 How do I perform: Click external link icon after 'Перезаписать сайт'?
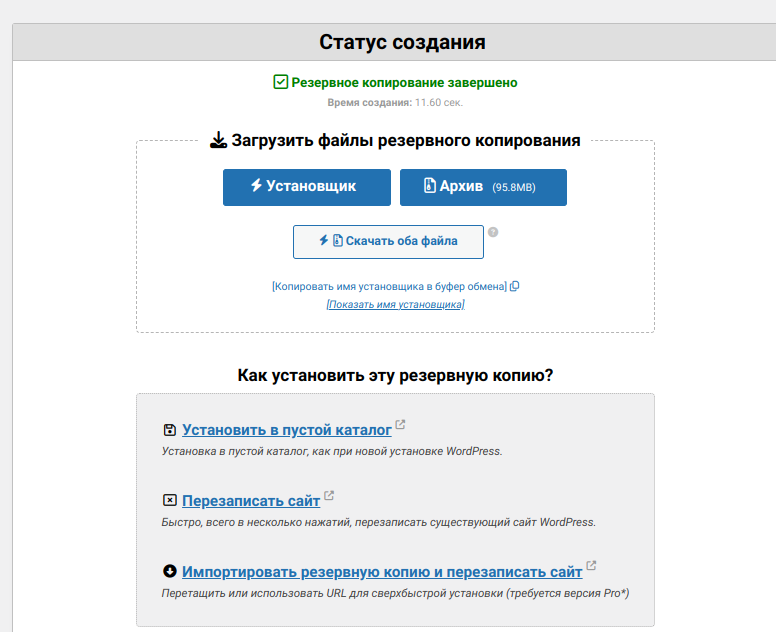[x=329, y=495]
